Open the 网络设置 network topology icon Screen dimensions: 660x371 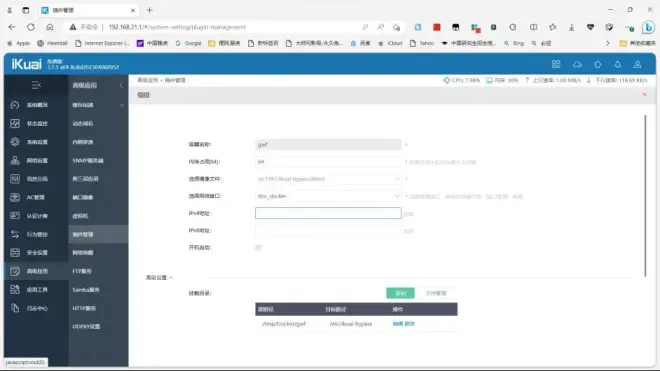click(15, 160)
